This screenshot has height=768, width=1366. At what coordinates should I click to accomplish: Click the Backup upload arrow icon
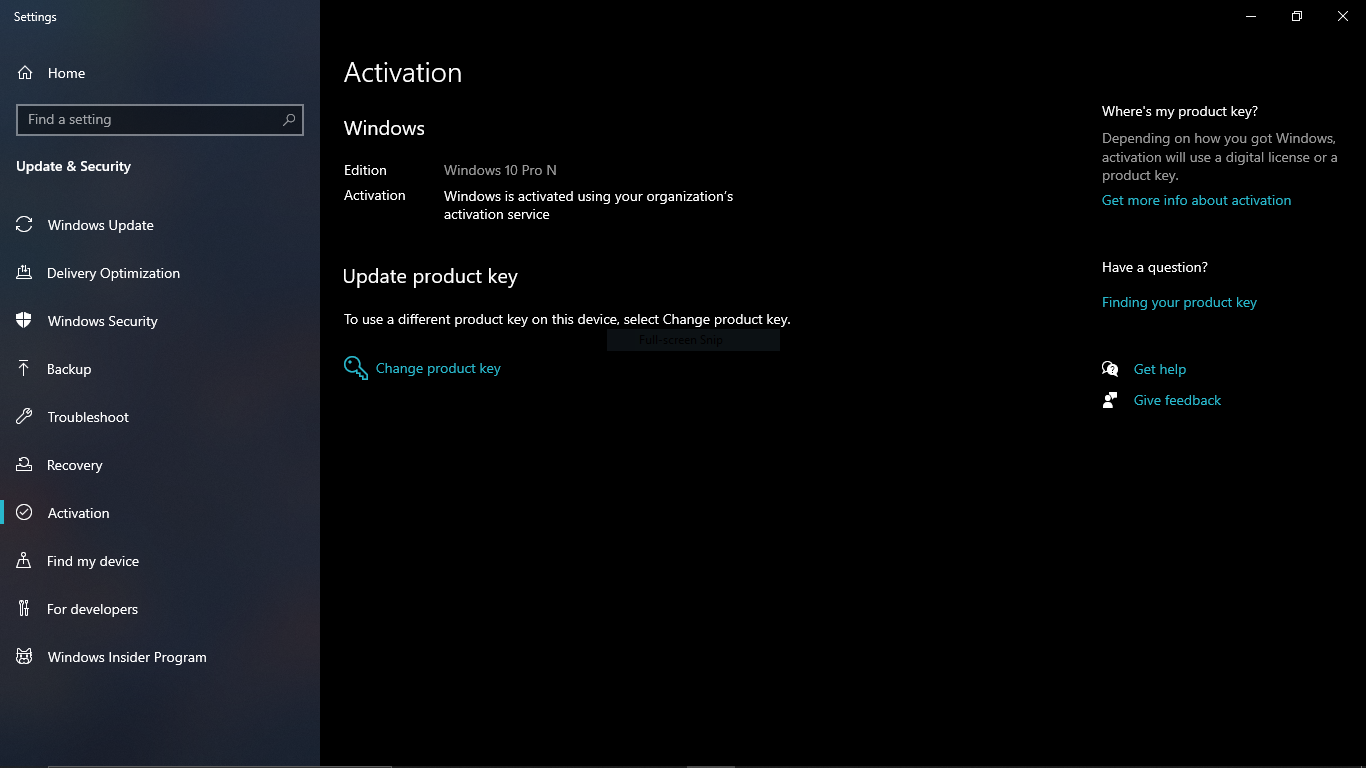[x=24, y=369]
